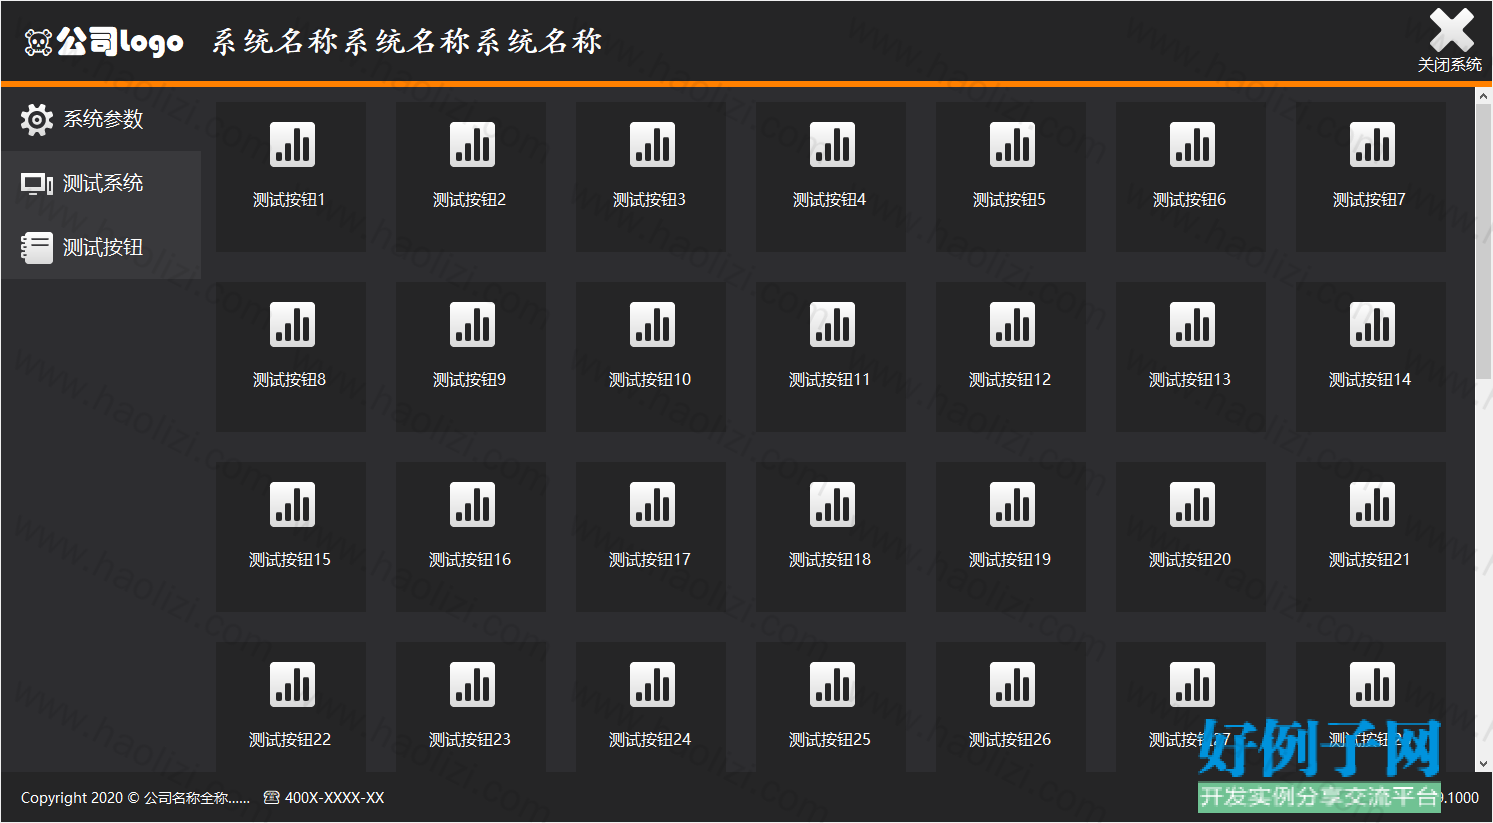Open the 测试按钮1 chart tile
This screenshot has height=823, width=1493.
point(291,176)
